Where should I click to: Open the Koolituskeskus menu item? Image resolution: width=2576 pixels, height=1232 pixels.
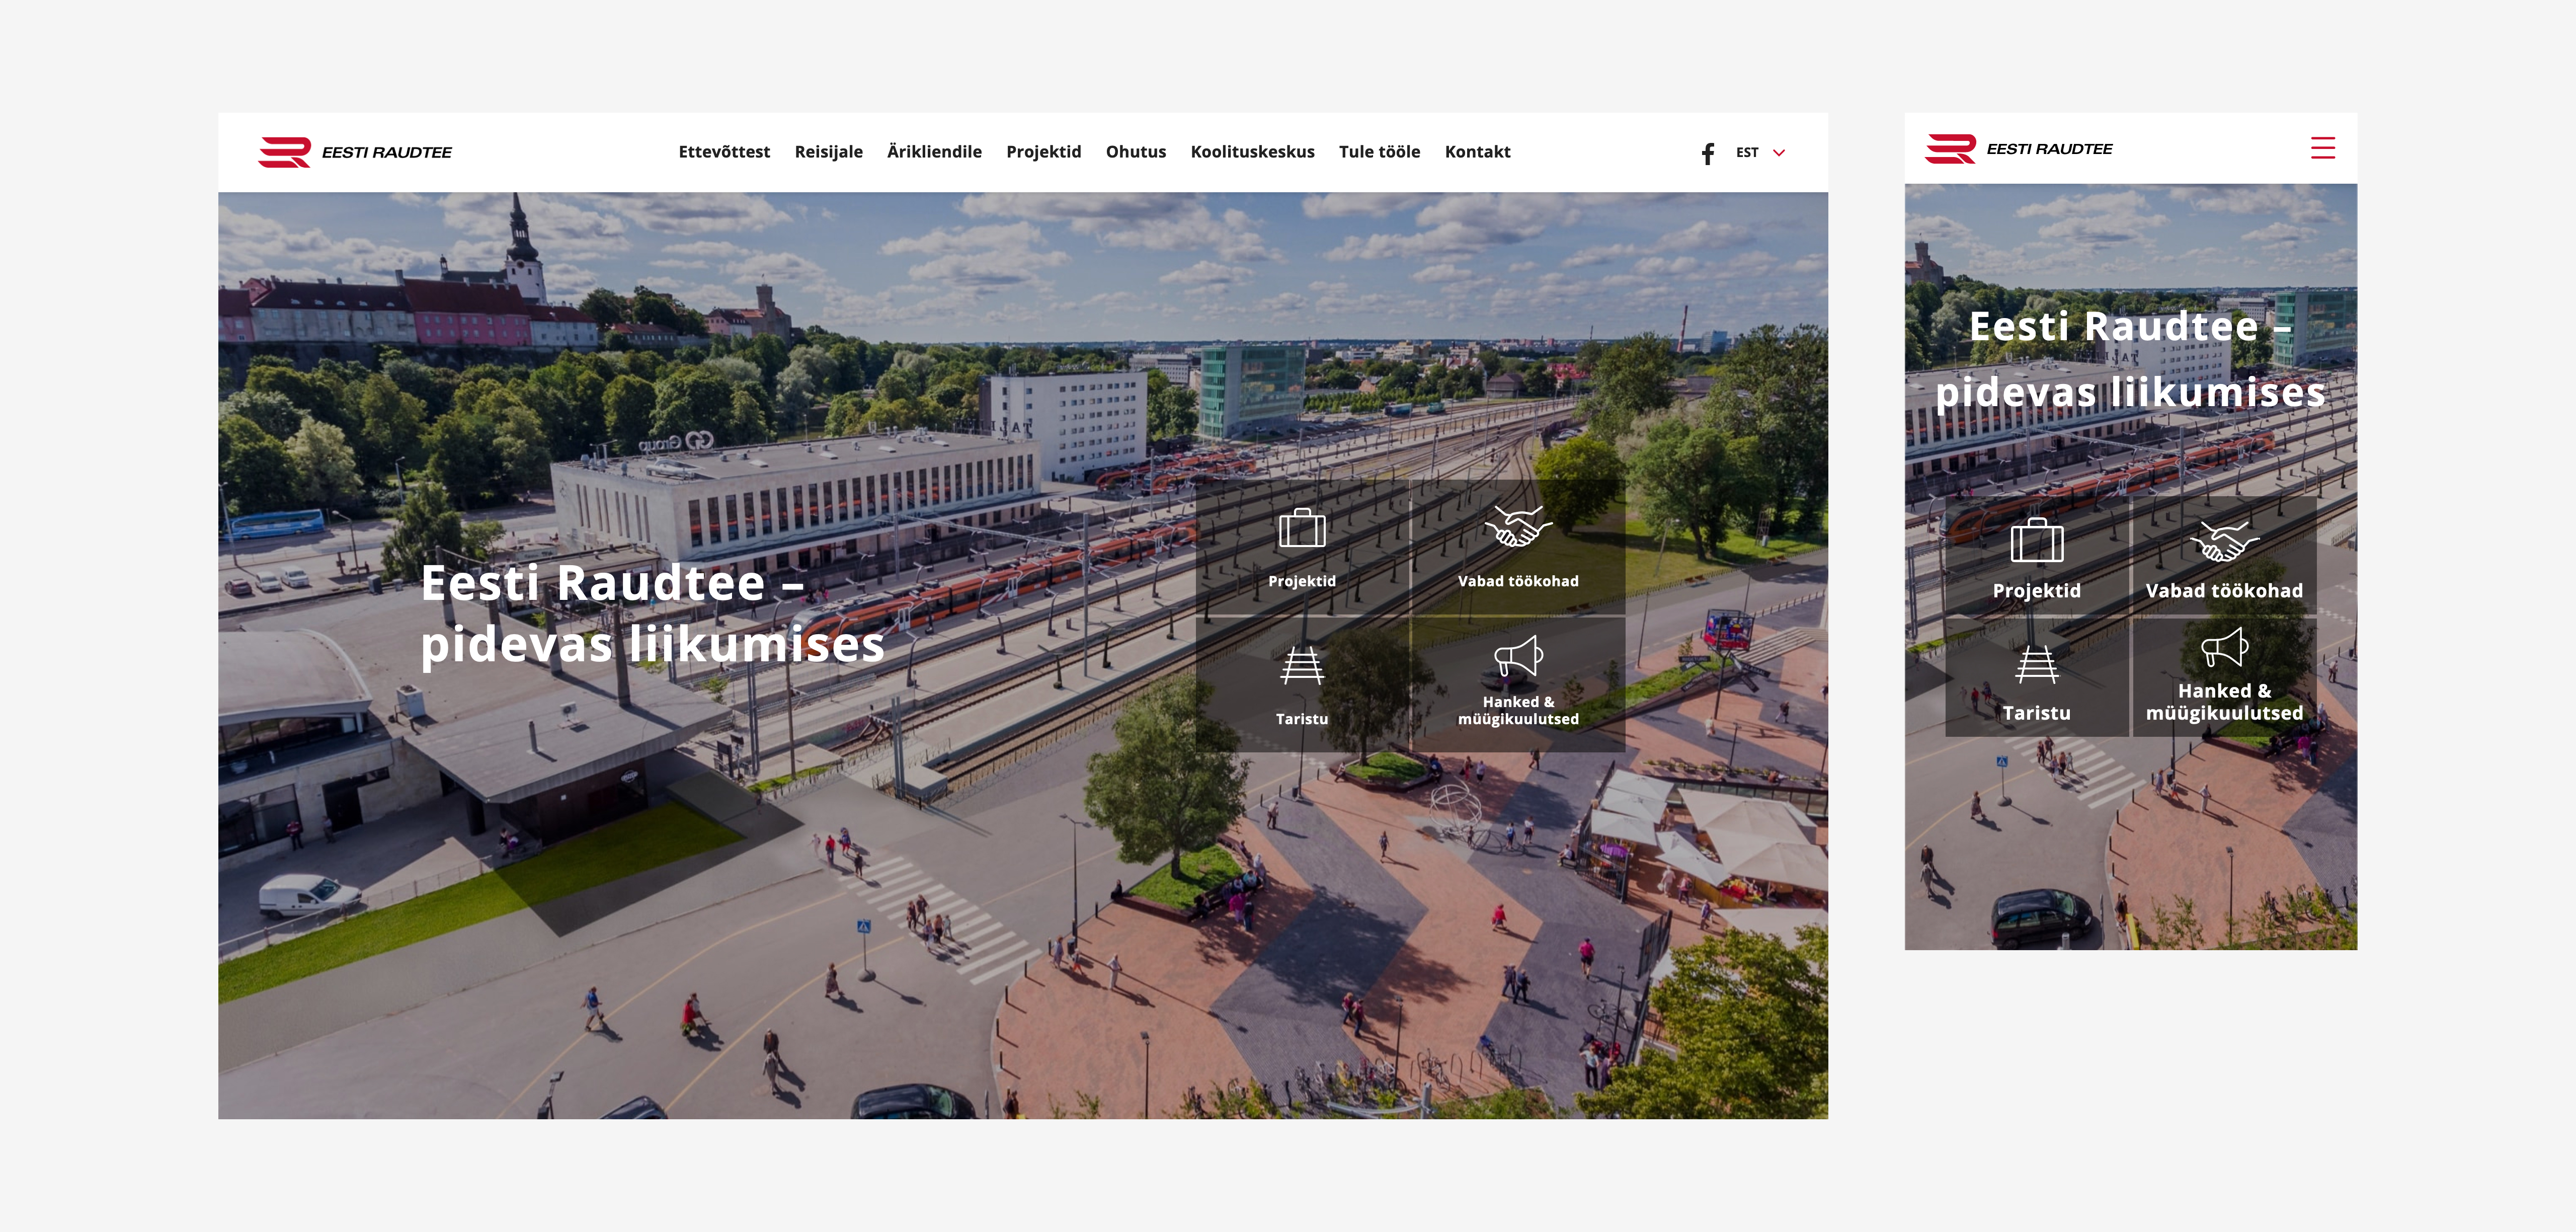click(x=1252, y=152)
